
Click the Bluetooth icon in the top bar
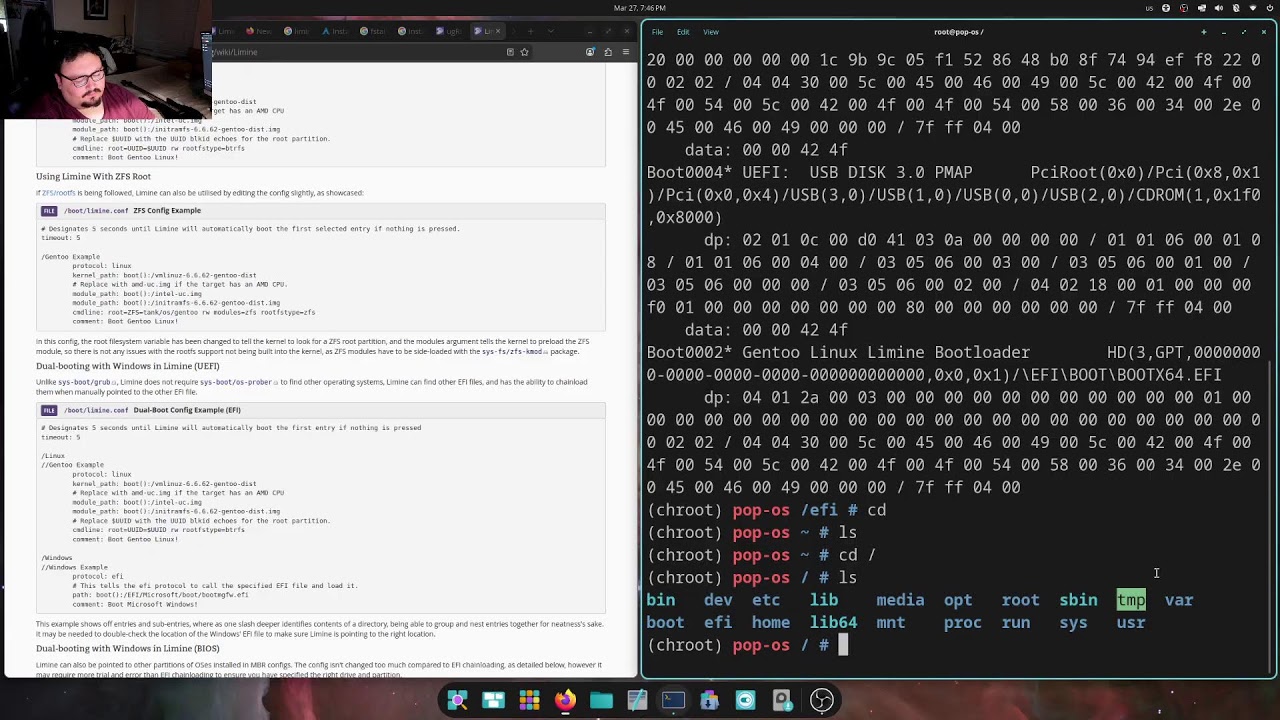[1236, 8]
